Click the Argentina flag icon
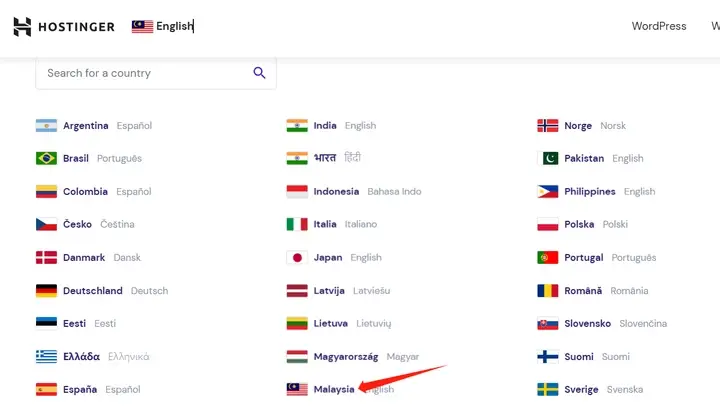This screenshot has height=410, width=720. coord(46,125)
